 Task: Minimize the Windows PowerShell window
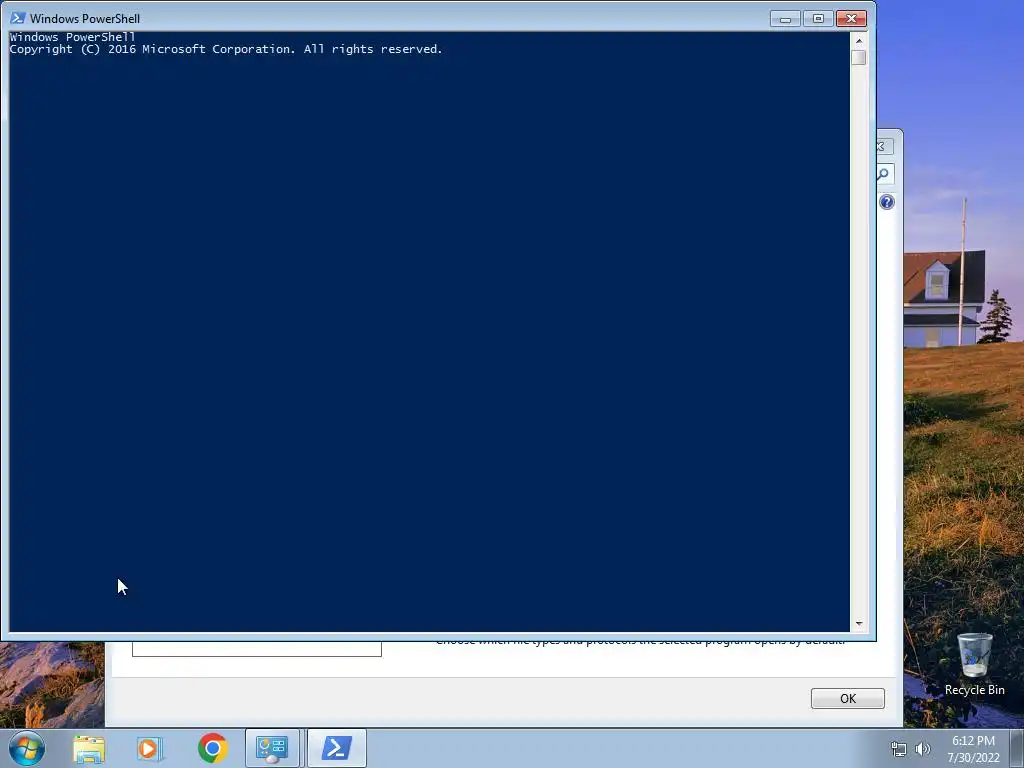785,18
